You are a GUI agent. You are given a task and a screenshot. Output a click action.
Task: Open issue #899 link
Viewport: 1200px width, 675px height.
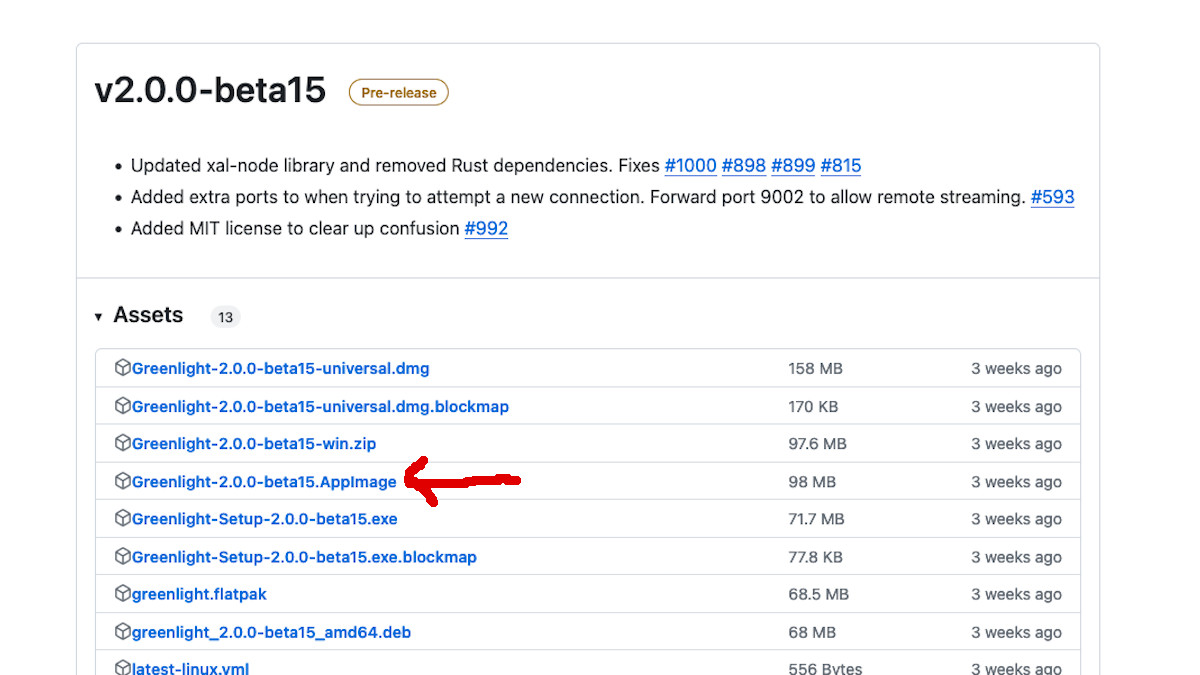[x=792, y=166]
